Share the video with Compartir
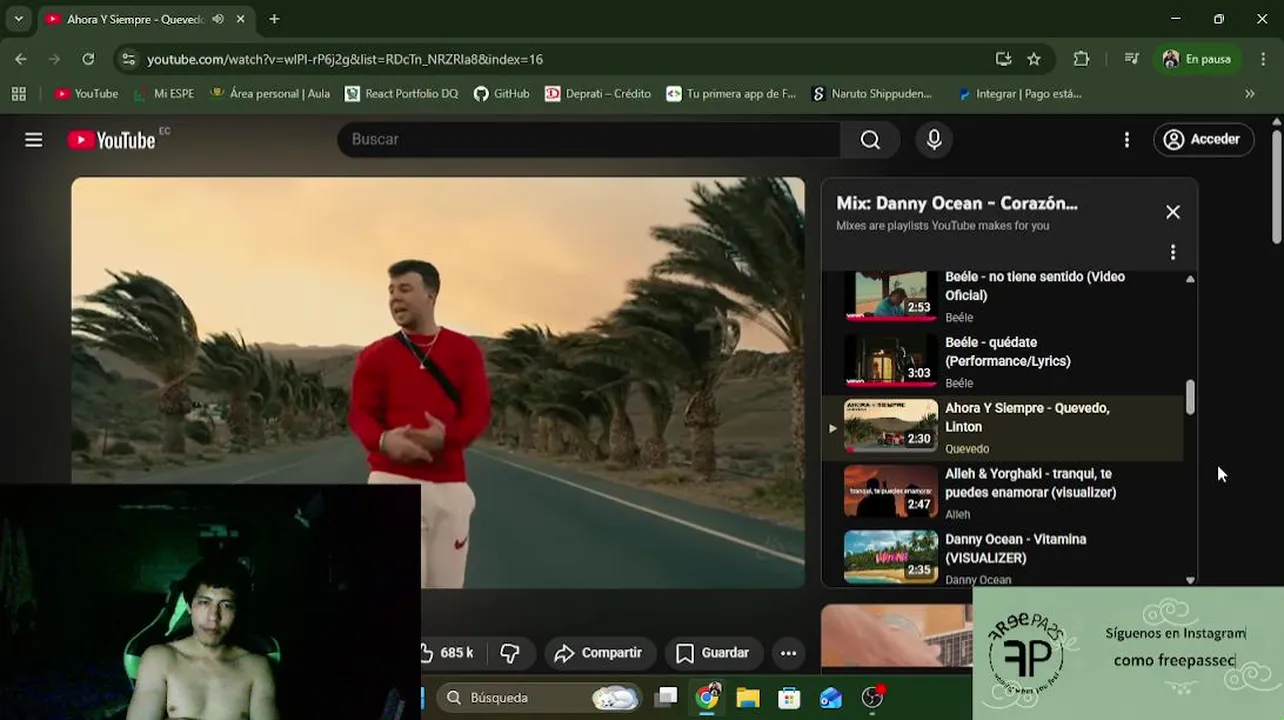 (x=599, y=653)
